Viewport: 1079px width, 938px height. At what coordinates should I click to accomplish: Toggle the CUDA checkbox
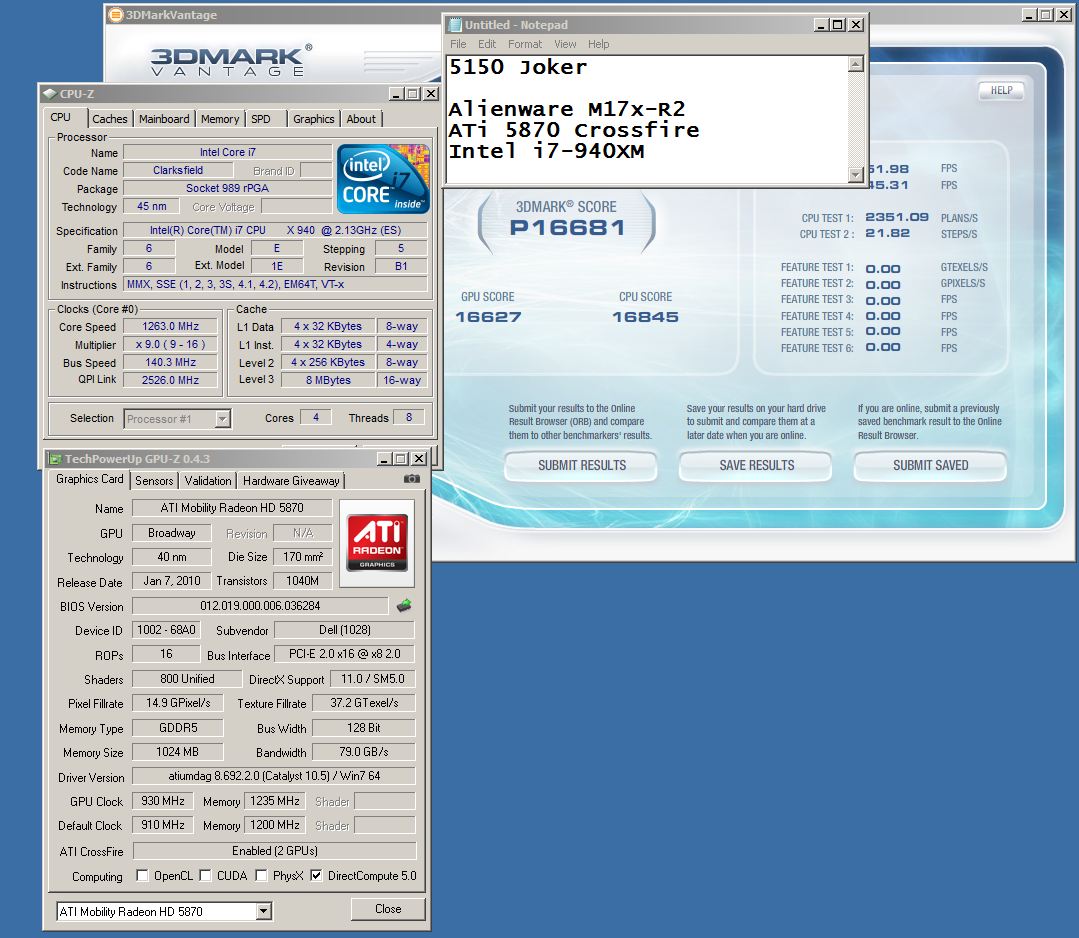[205, 876]
